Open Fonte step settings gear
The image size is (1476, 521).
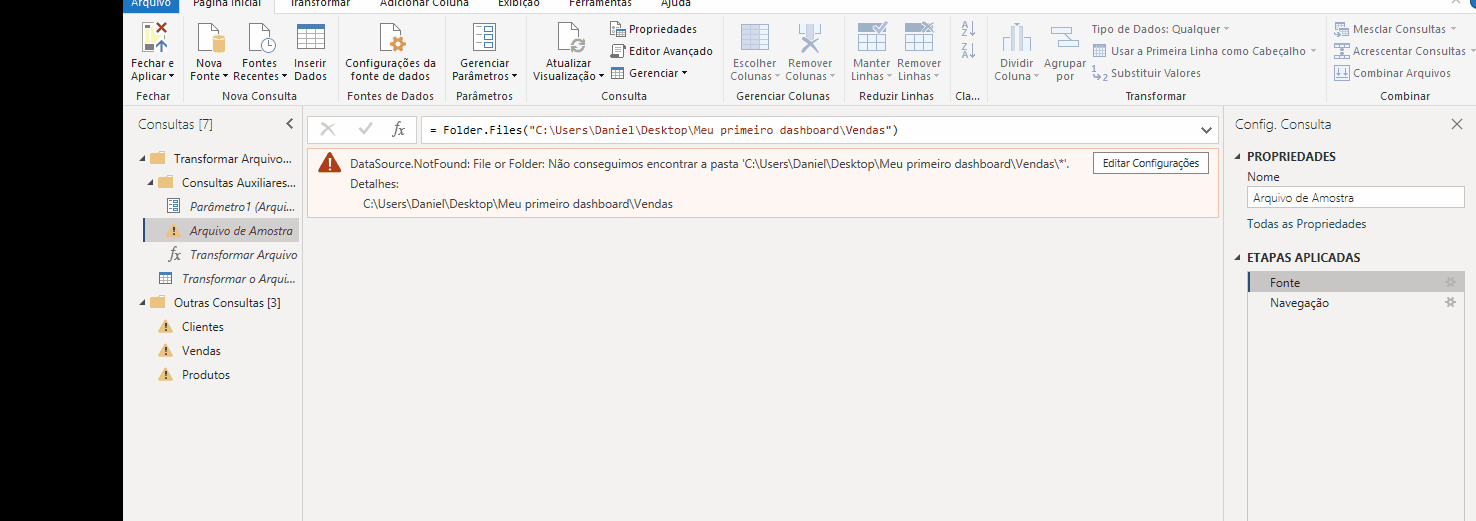1450,283
